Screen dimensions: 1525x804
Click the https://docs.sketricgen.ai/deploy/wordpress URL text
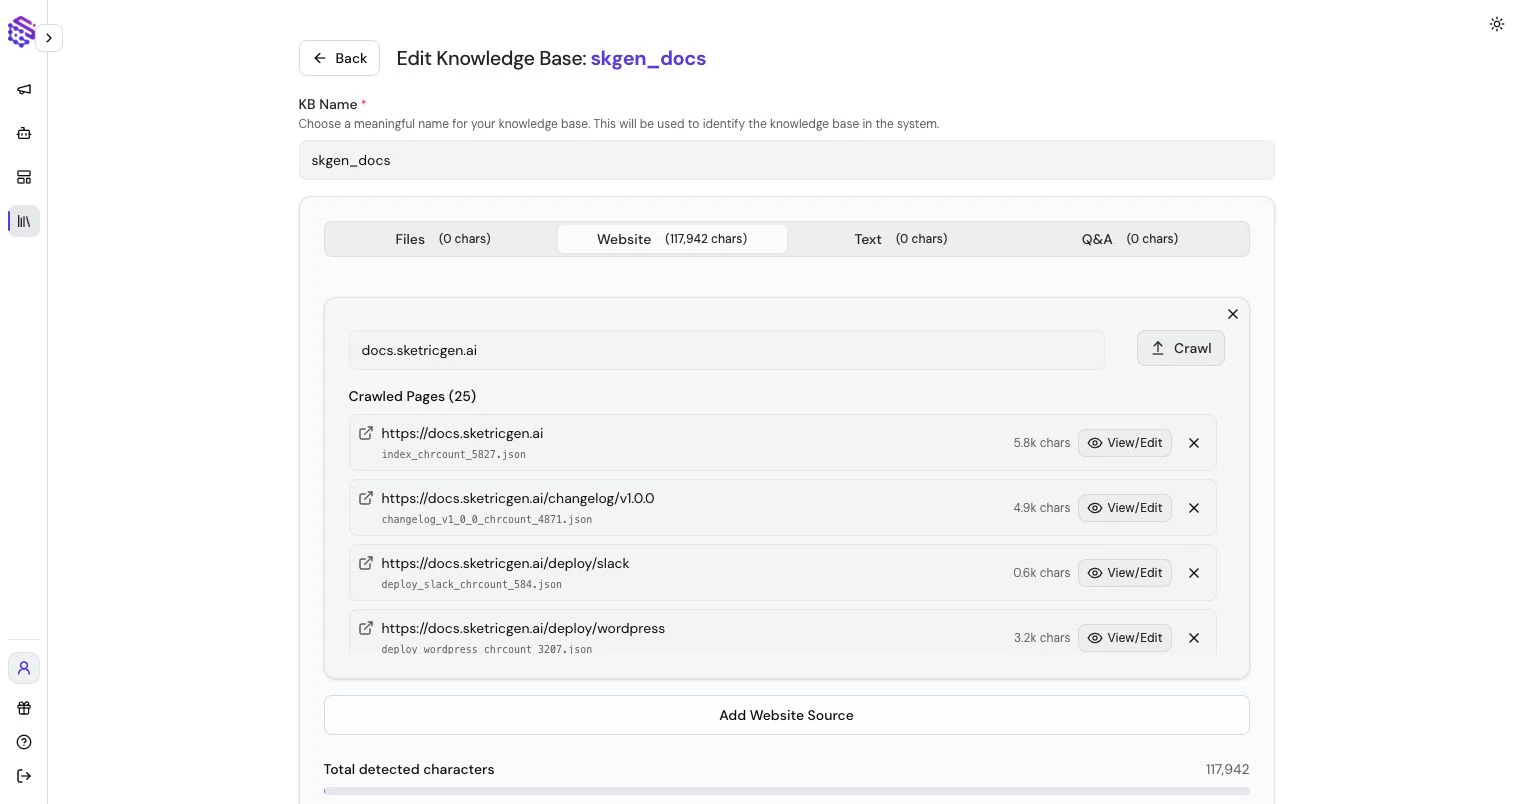(523, 628)
